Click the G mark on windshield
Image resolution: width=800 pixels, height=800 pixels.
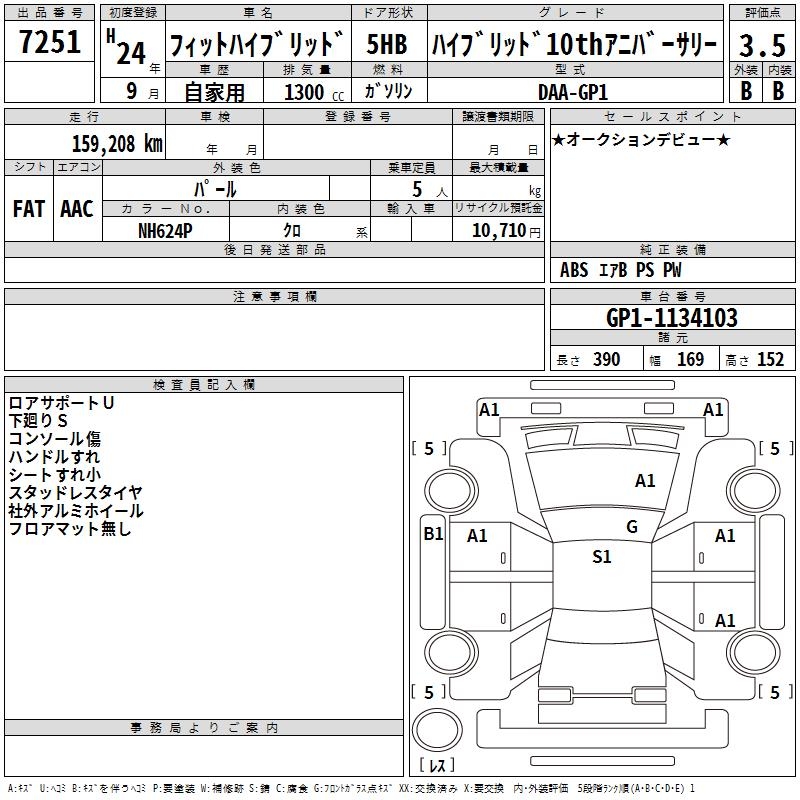click(x=632, y=527)
